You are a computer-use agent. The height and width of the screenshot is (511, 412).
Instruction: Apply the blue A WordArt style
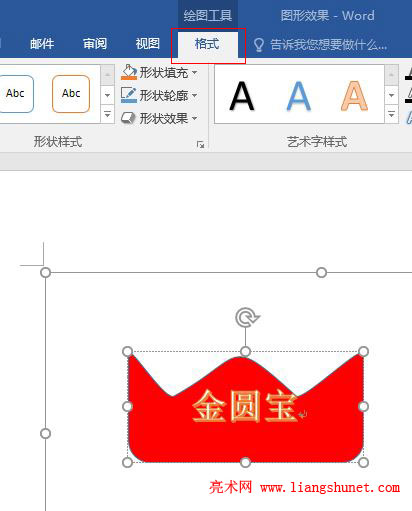[299, 96]
